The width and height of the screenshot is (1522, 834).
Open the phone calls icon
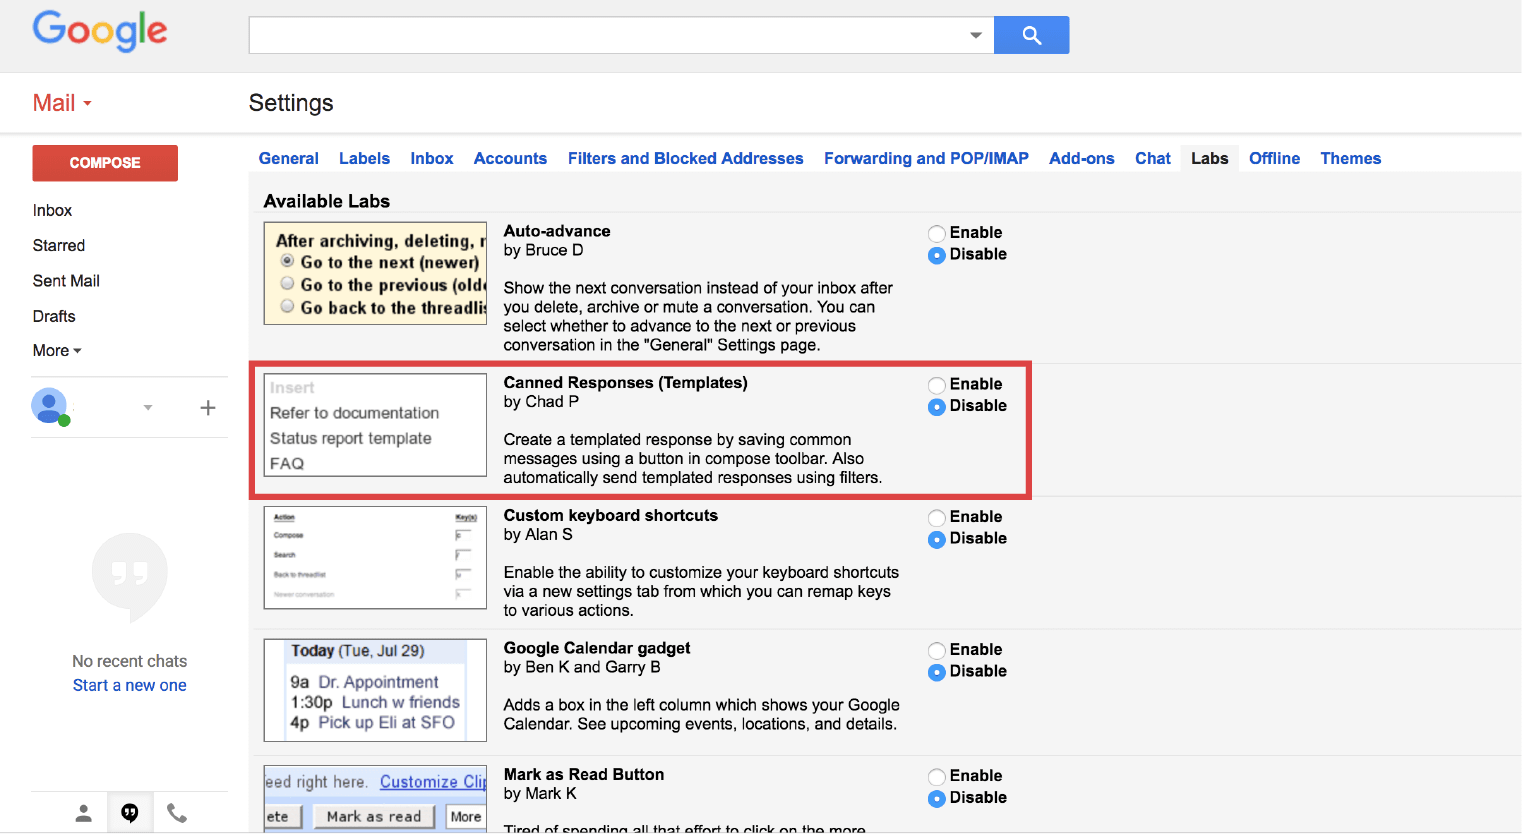pyautogui.click(x=176, y=813)
